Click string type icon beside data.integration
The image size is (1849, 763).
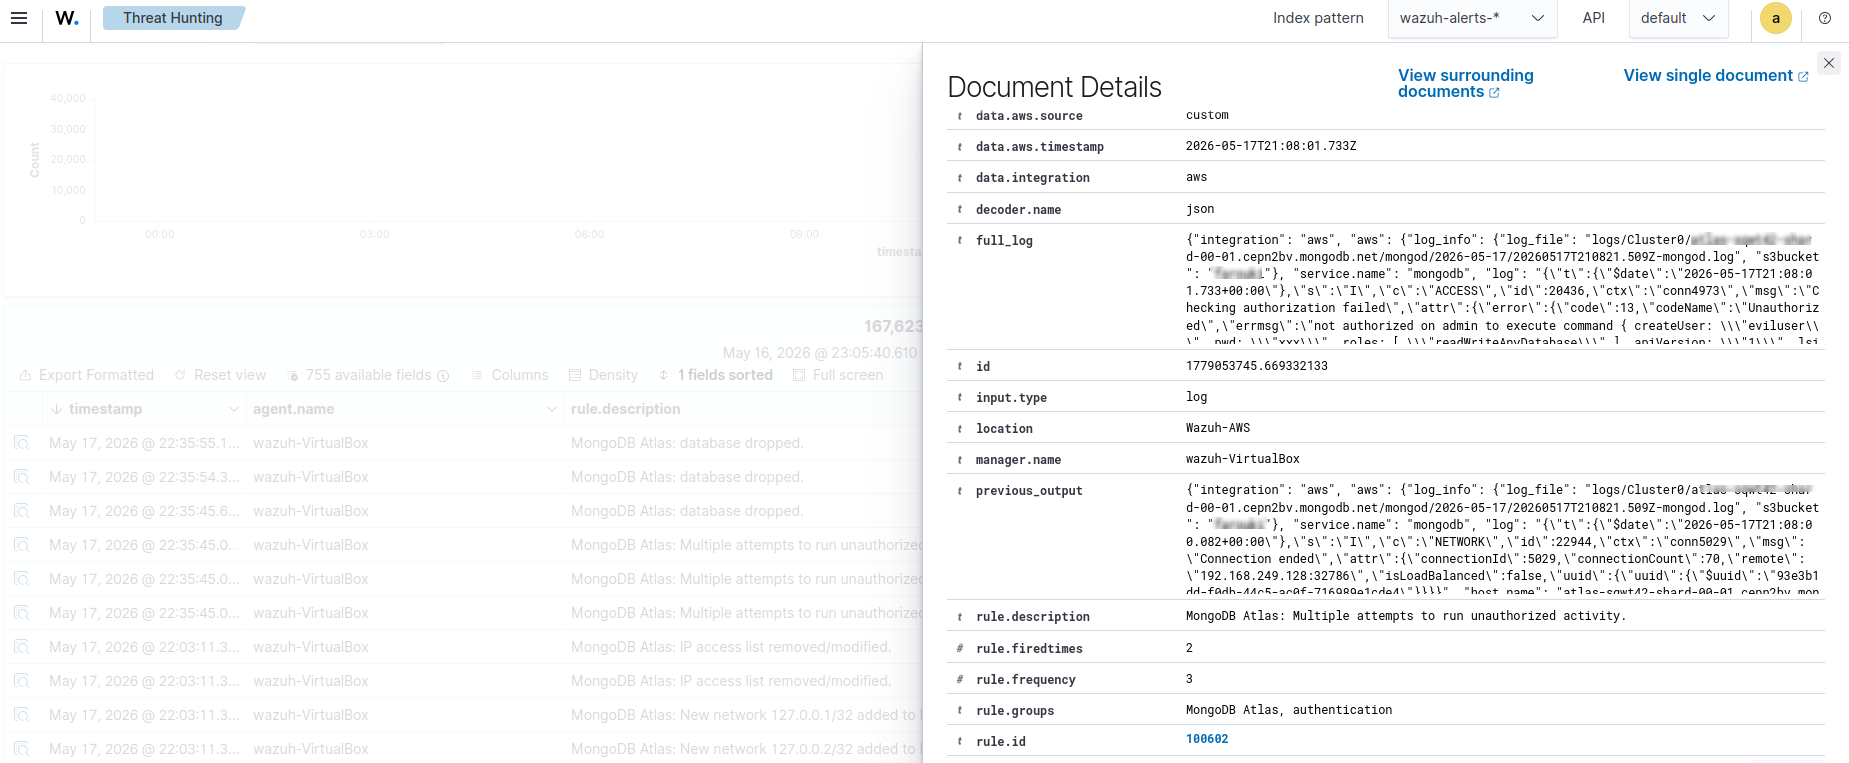click(960, 178)
